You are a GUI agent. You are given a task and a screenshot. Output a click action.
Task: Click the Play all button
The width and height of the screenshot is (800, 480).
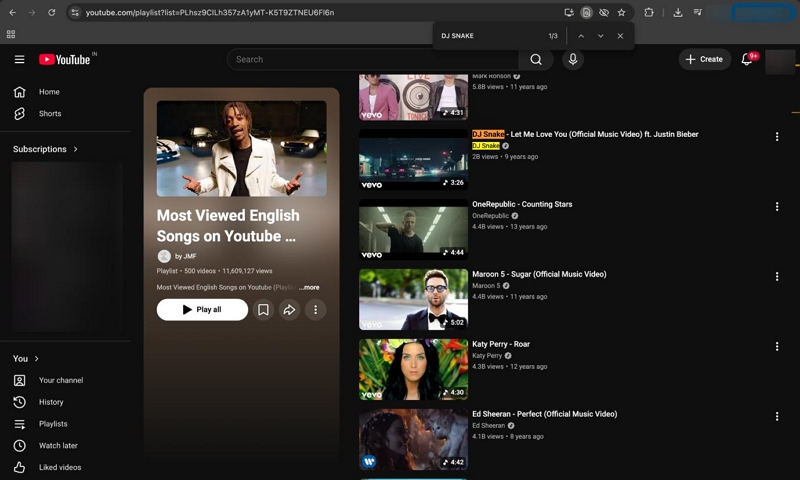tap(202, 310)
